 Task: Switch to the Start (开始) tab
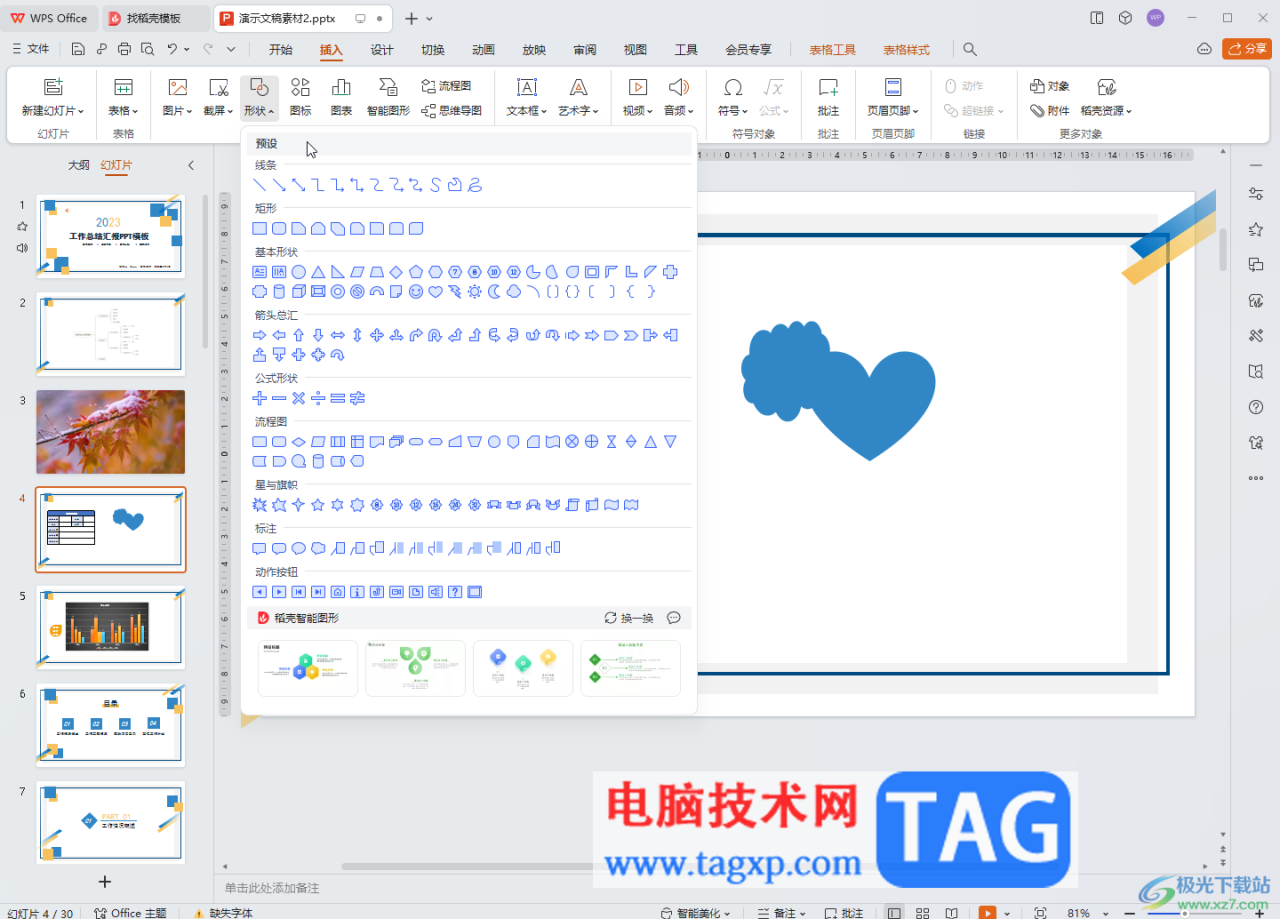[x=281, y=49]
